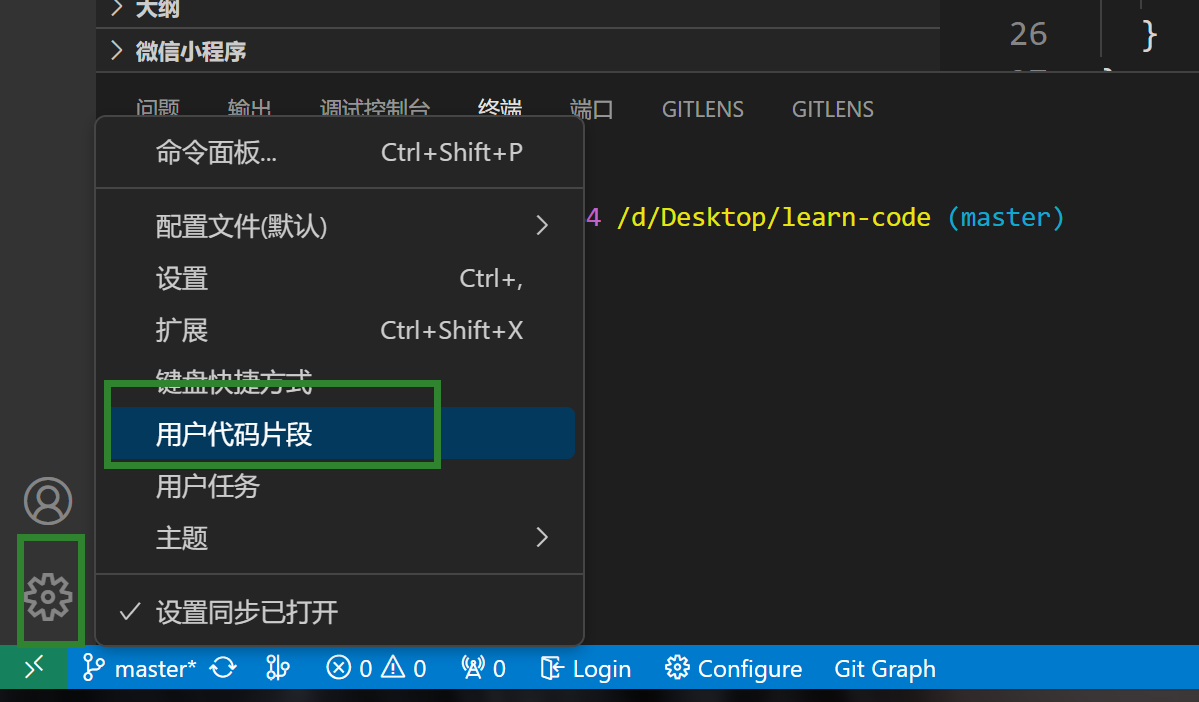Click the ports forwarded radio icon
Viewport: 1199px width, 702px height.
pyautogui.click(x=483, y=668)
